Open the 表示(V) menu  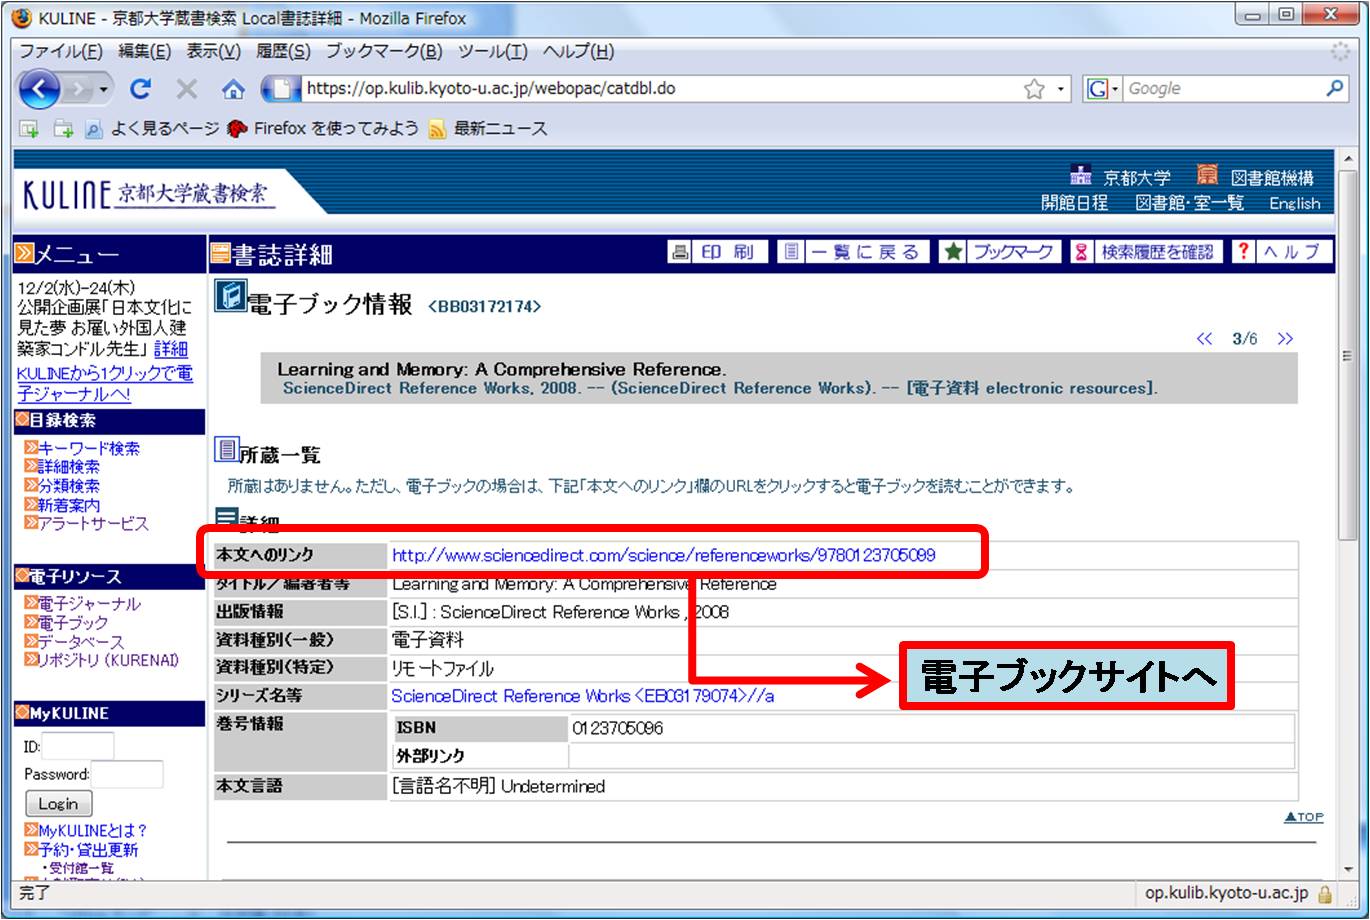pos(213,51)
